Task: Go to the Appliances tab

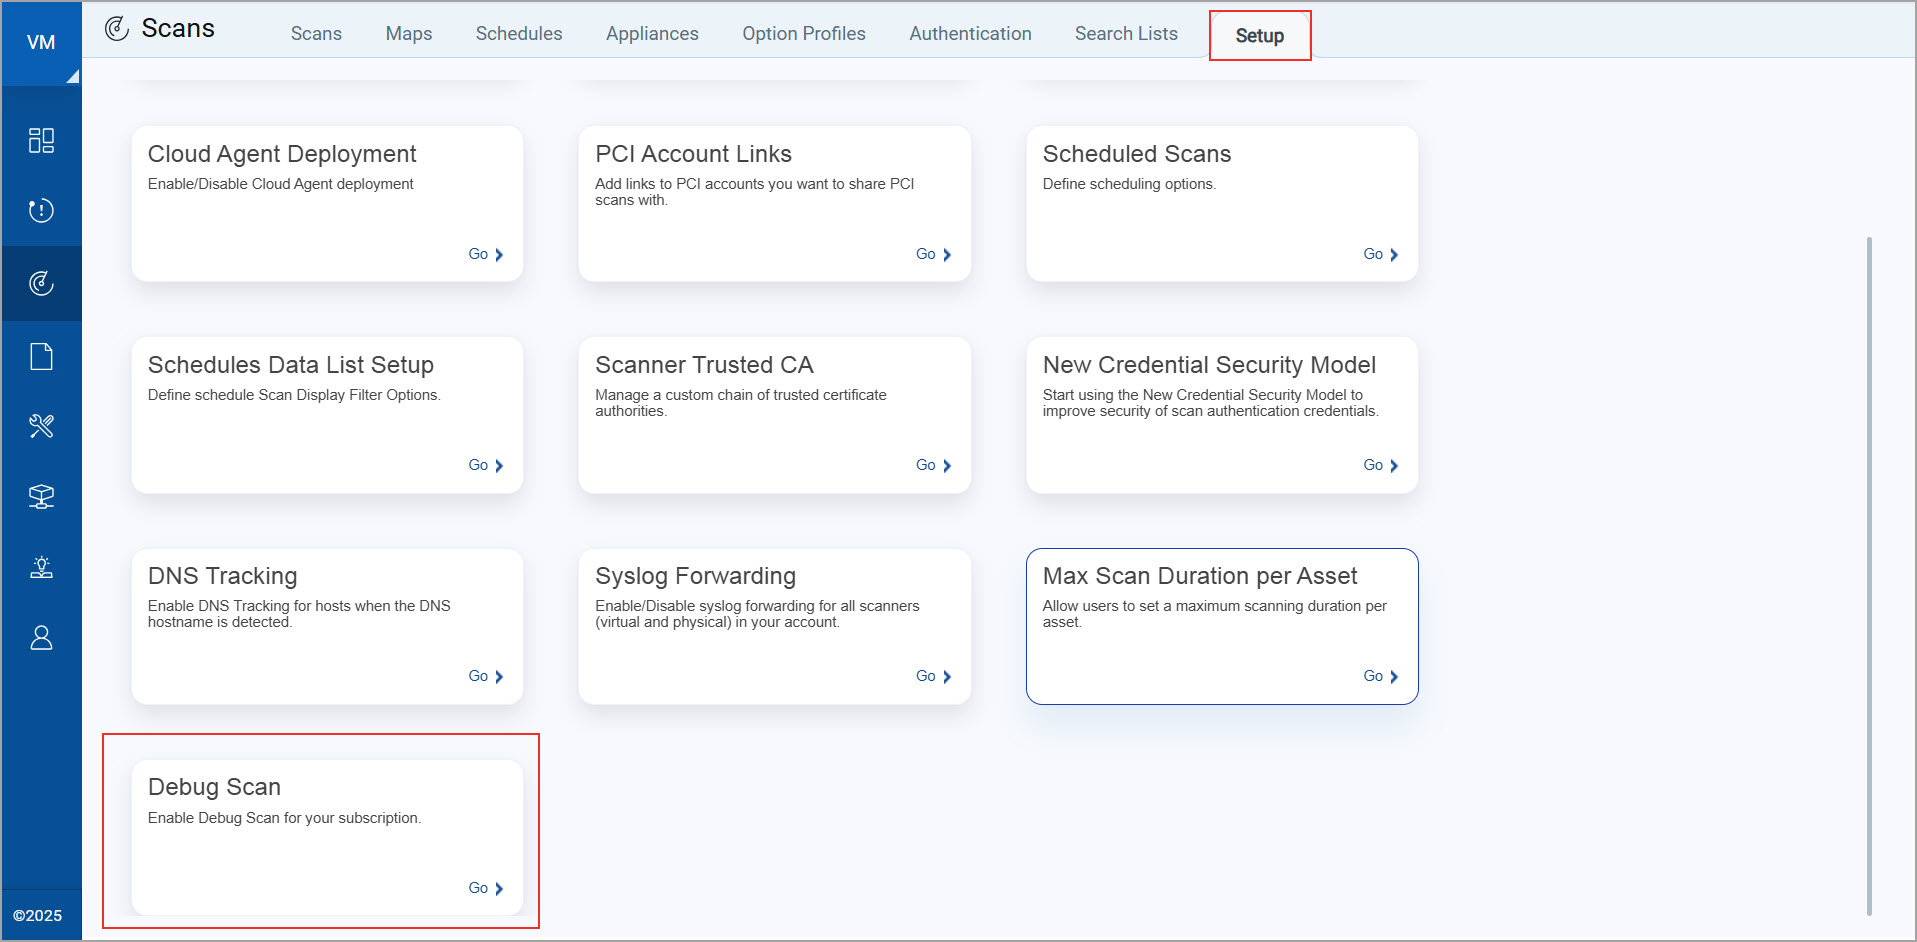Action: tap(651, 34)
